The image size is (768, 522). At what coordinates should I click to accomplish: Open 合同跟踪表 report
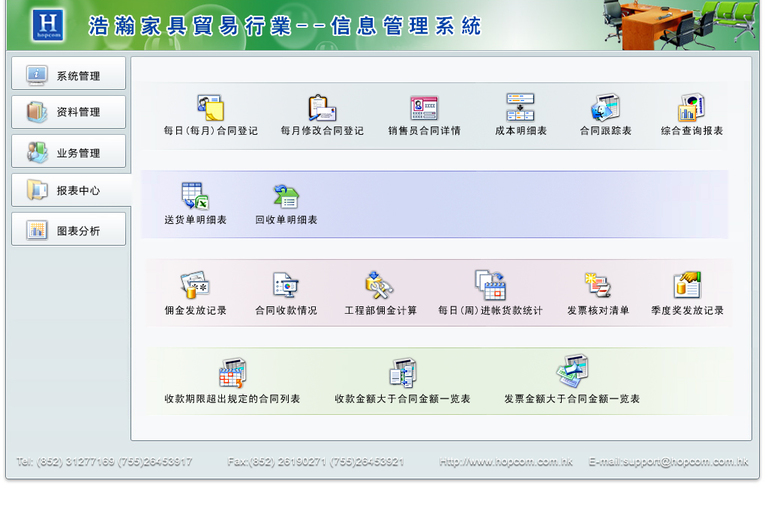point(605,108)
